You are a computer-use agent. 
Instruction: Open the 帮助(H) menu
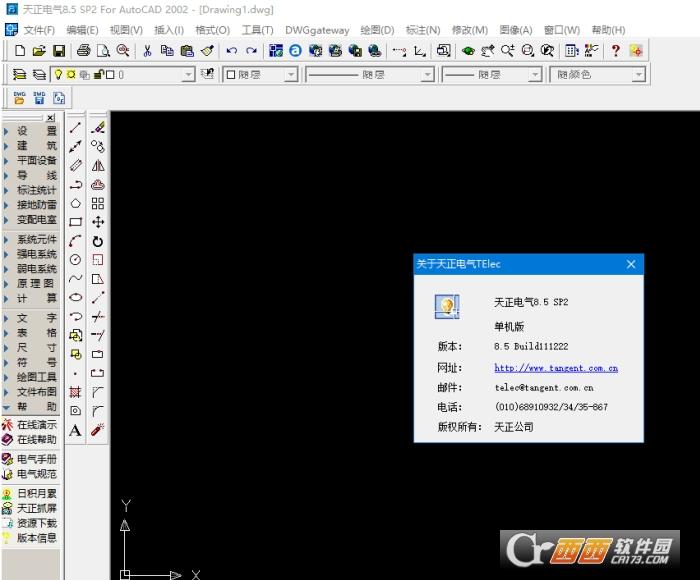pos(608,30)
